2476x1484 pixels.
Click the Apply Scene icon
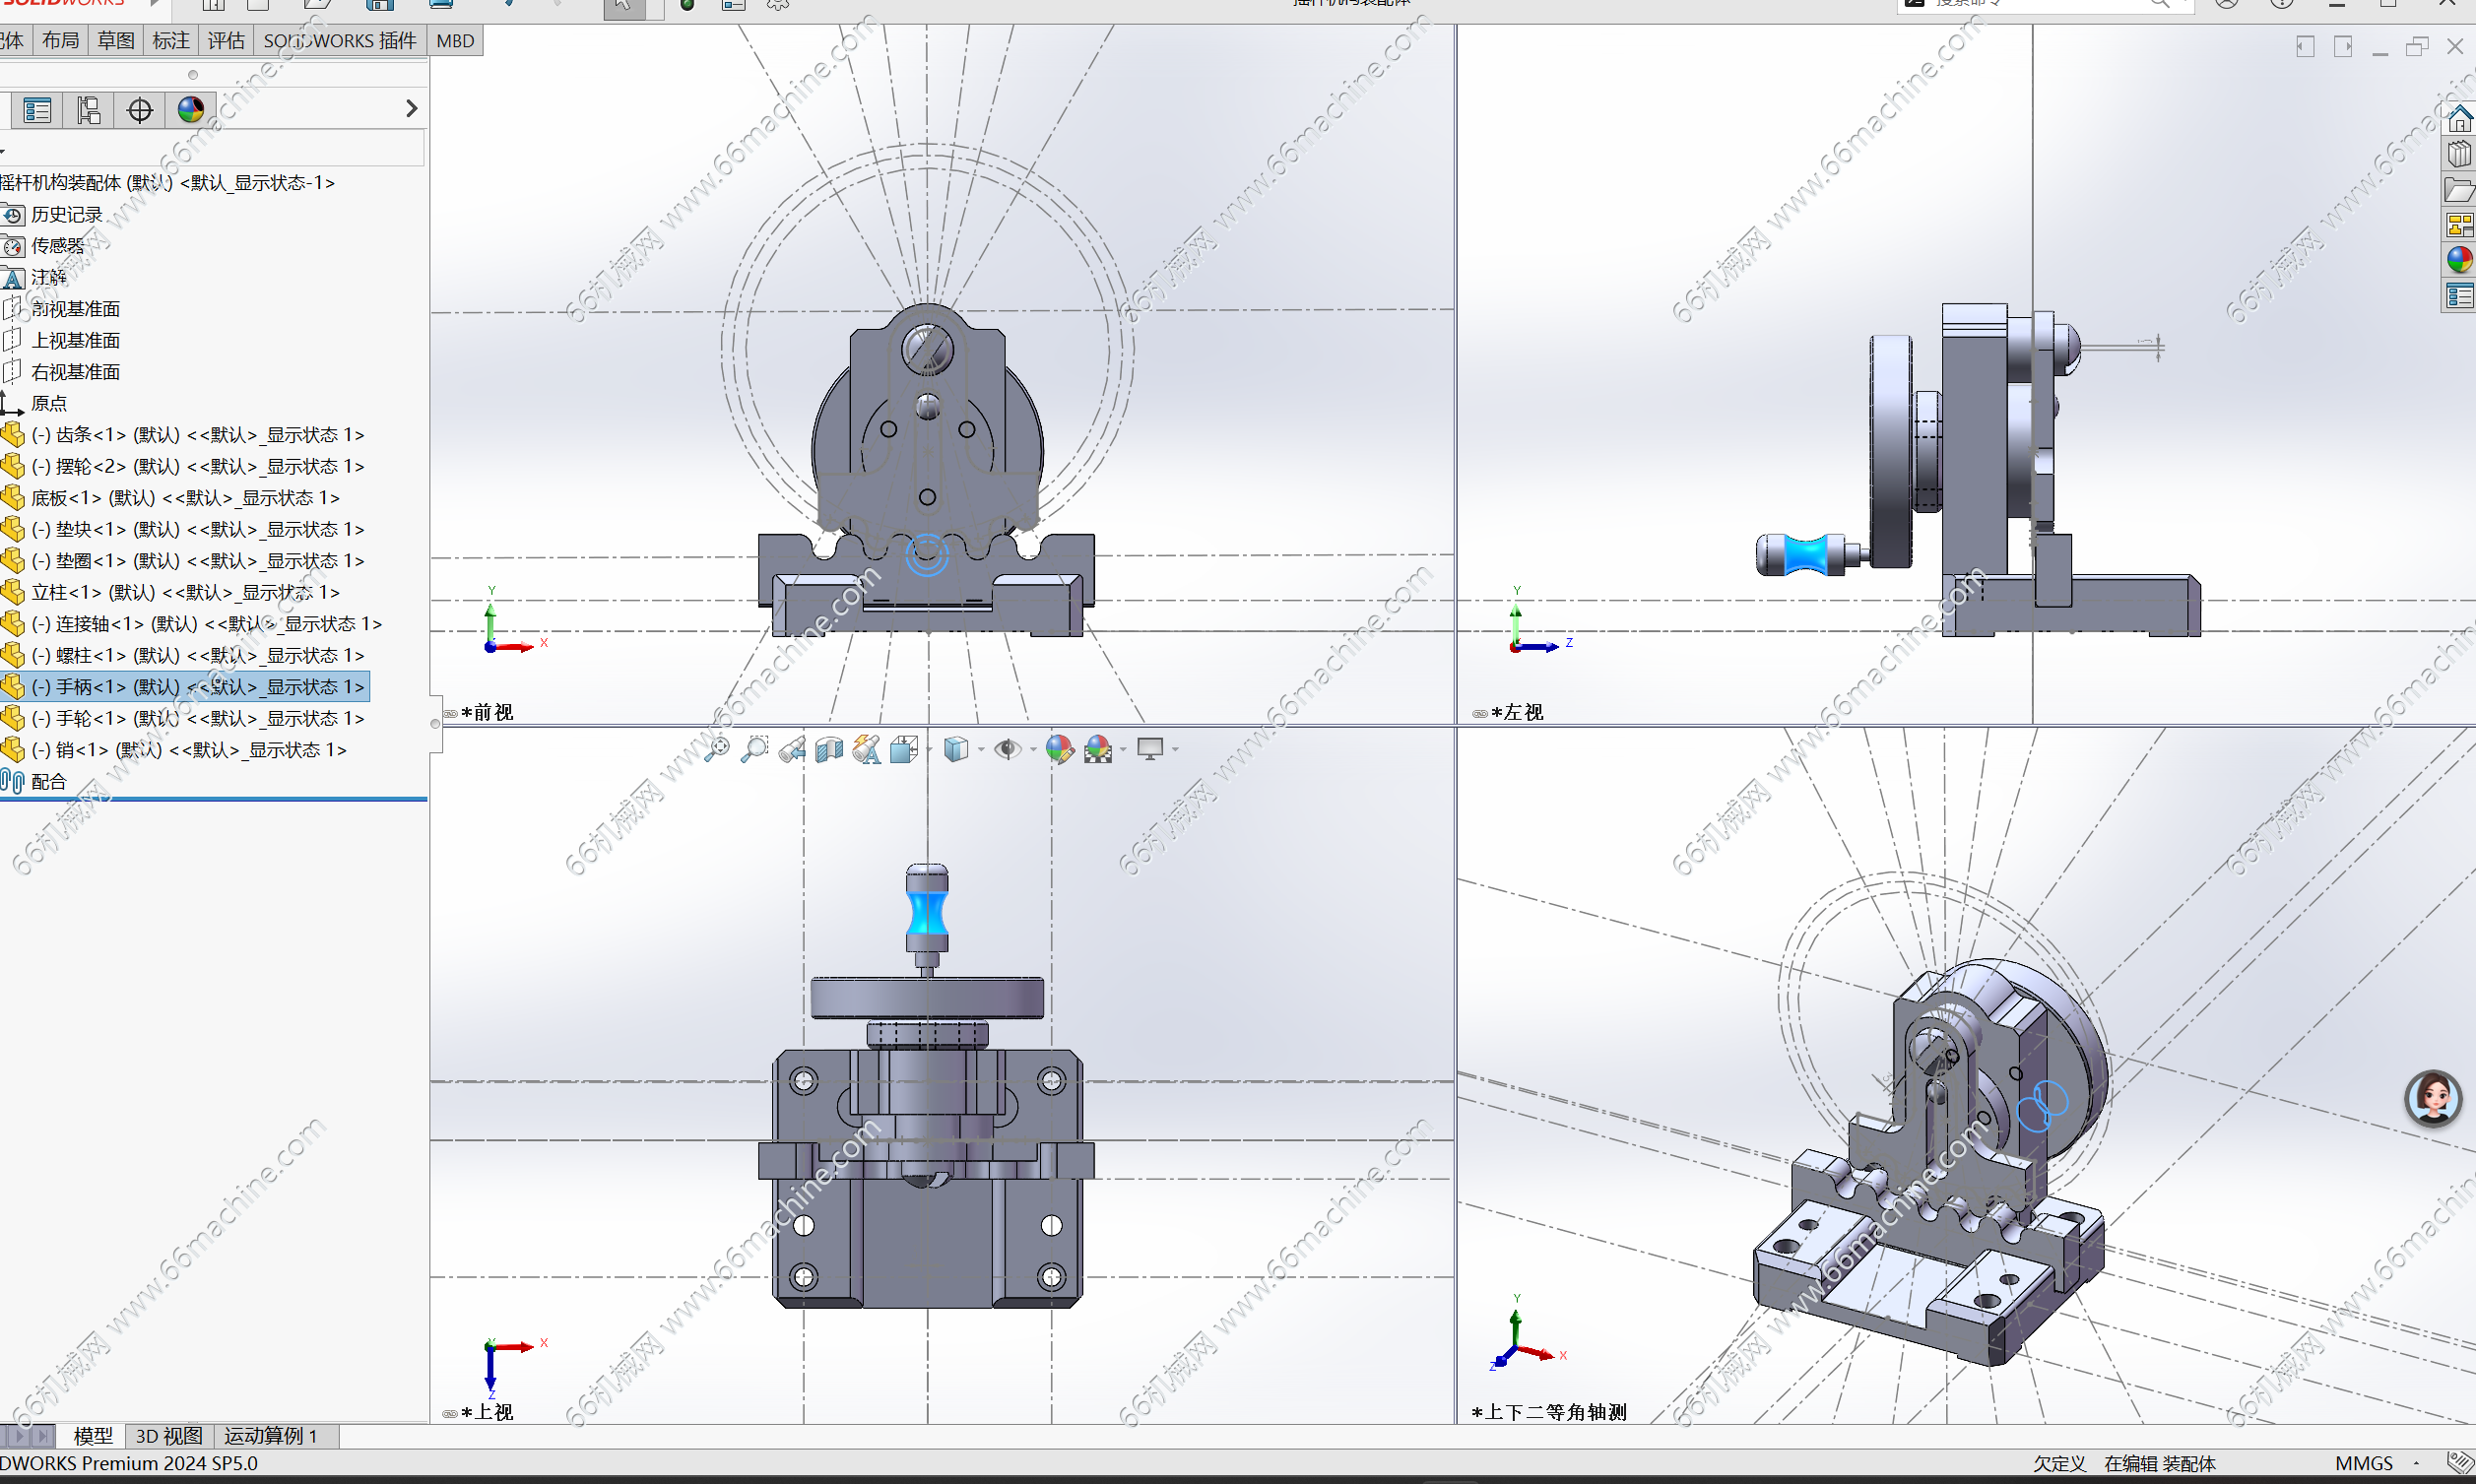pyautogui.click(x=1098, y=749)
